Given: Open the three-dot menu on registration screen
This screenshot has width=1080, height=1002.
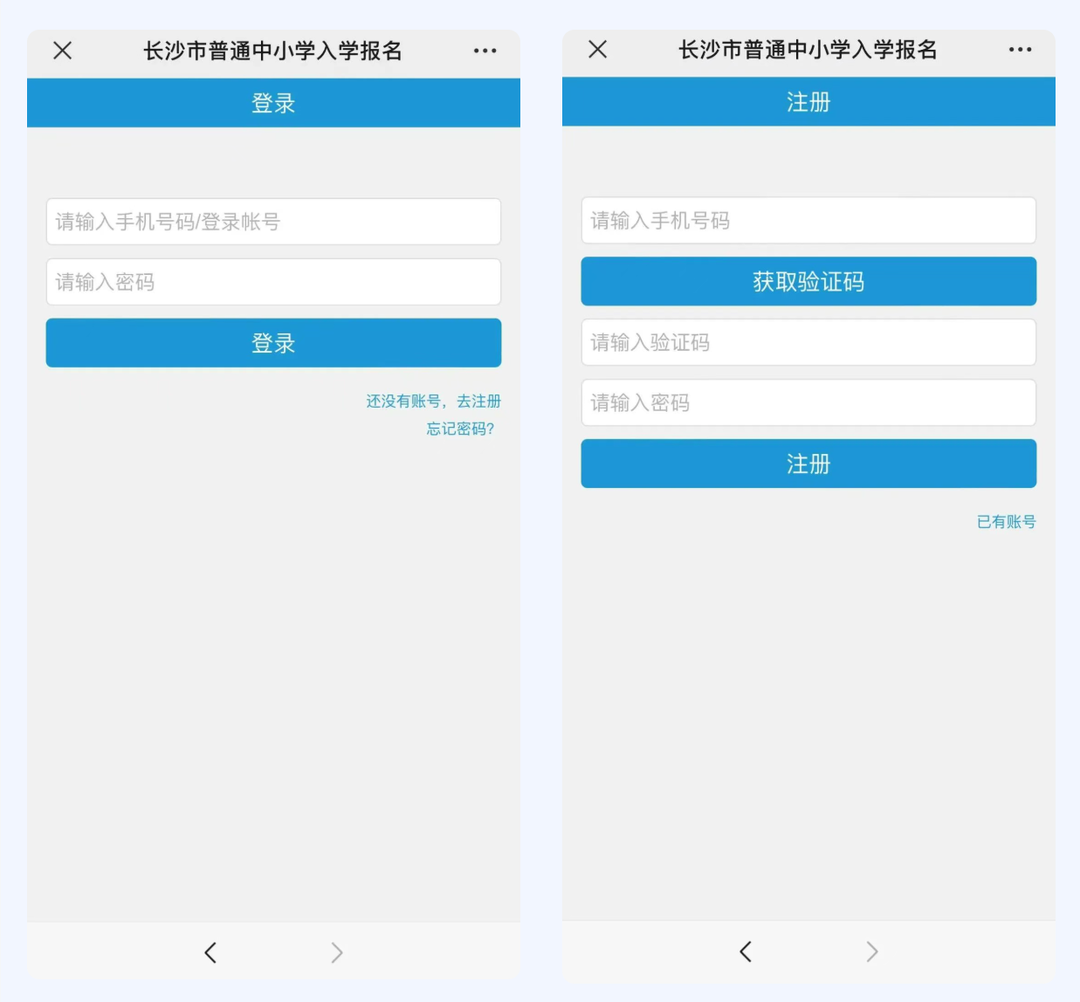Looking at the screenshot, I should [x=1020, y=50].
